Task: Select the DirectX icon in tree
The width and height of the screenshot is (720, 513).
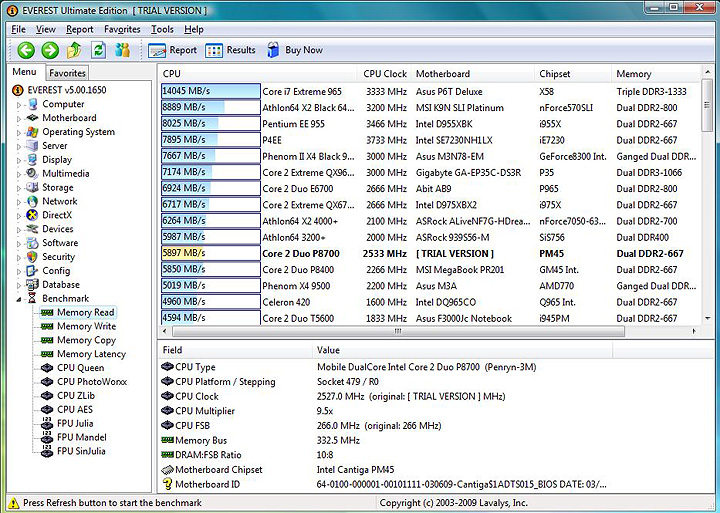Action: point(32,215)
